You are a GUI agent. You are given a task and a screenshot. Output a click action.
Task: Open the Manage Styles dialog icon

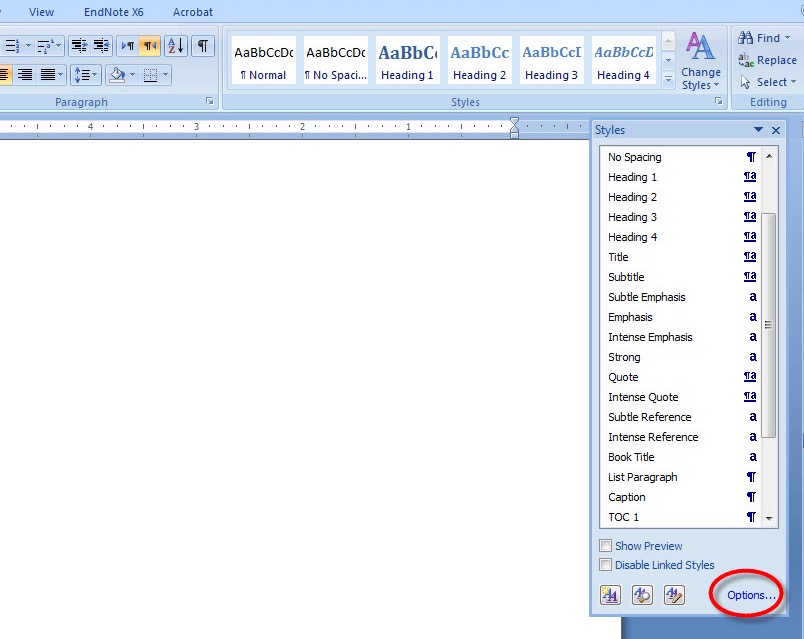pyautogui.click(x=674, y=595)
